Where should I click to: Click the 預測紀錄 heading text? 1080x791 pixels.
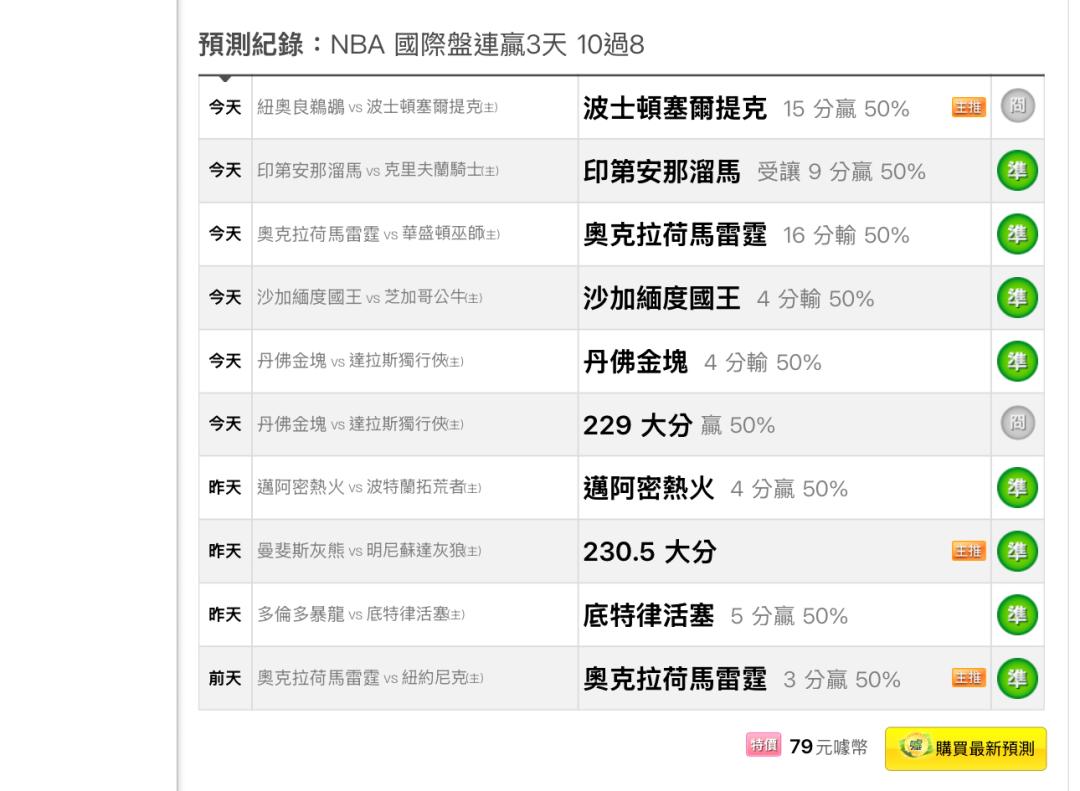tap(251, 45)
